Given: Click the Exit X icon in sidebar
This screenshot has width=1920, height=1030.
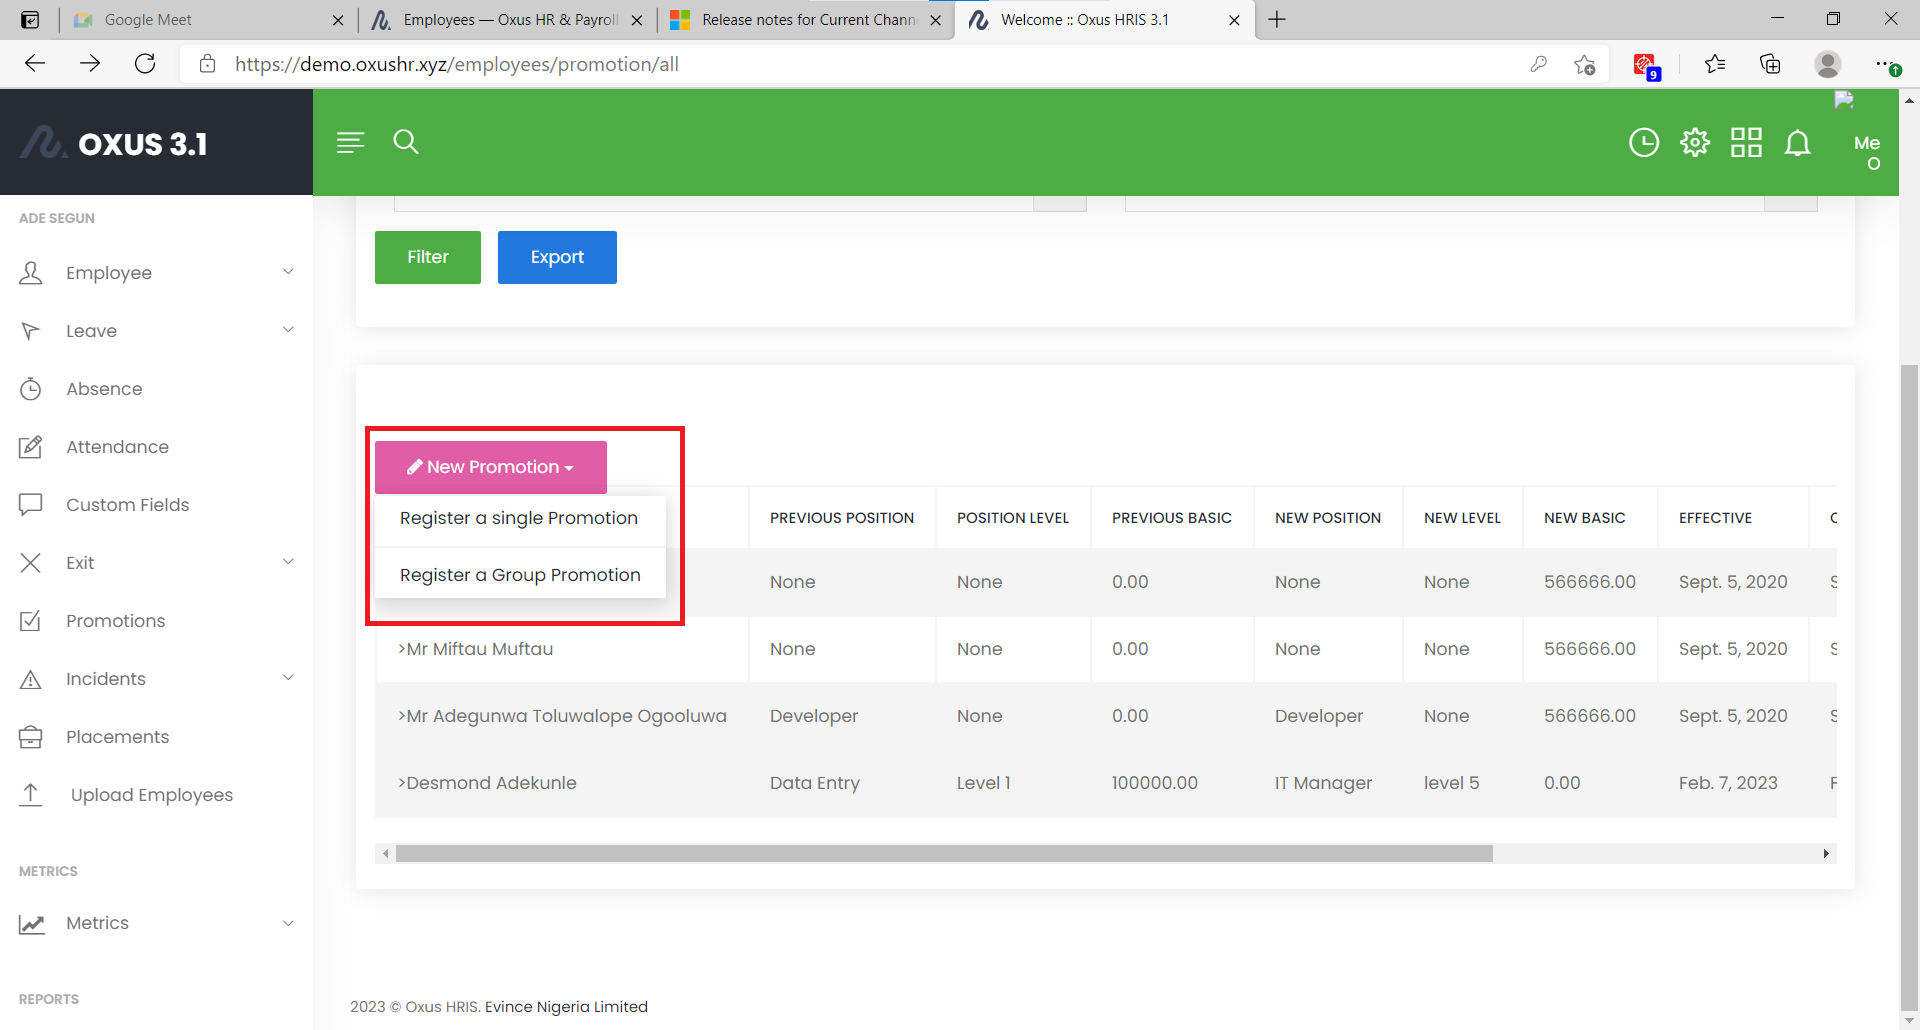Looking at the screenshot, I should [x=31, y=563].
